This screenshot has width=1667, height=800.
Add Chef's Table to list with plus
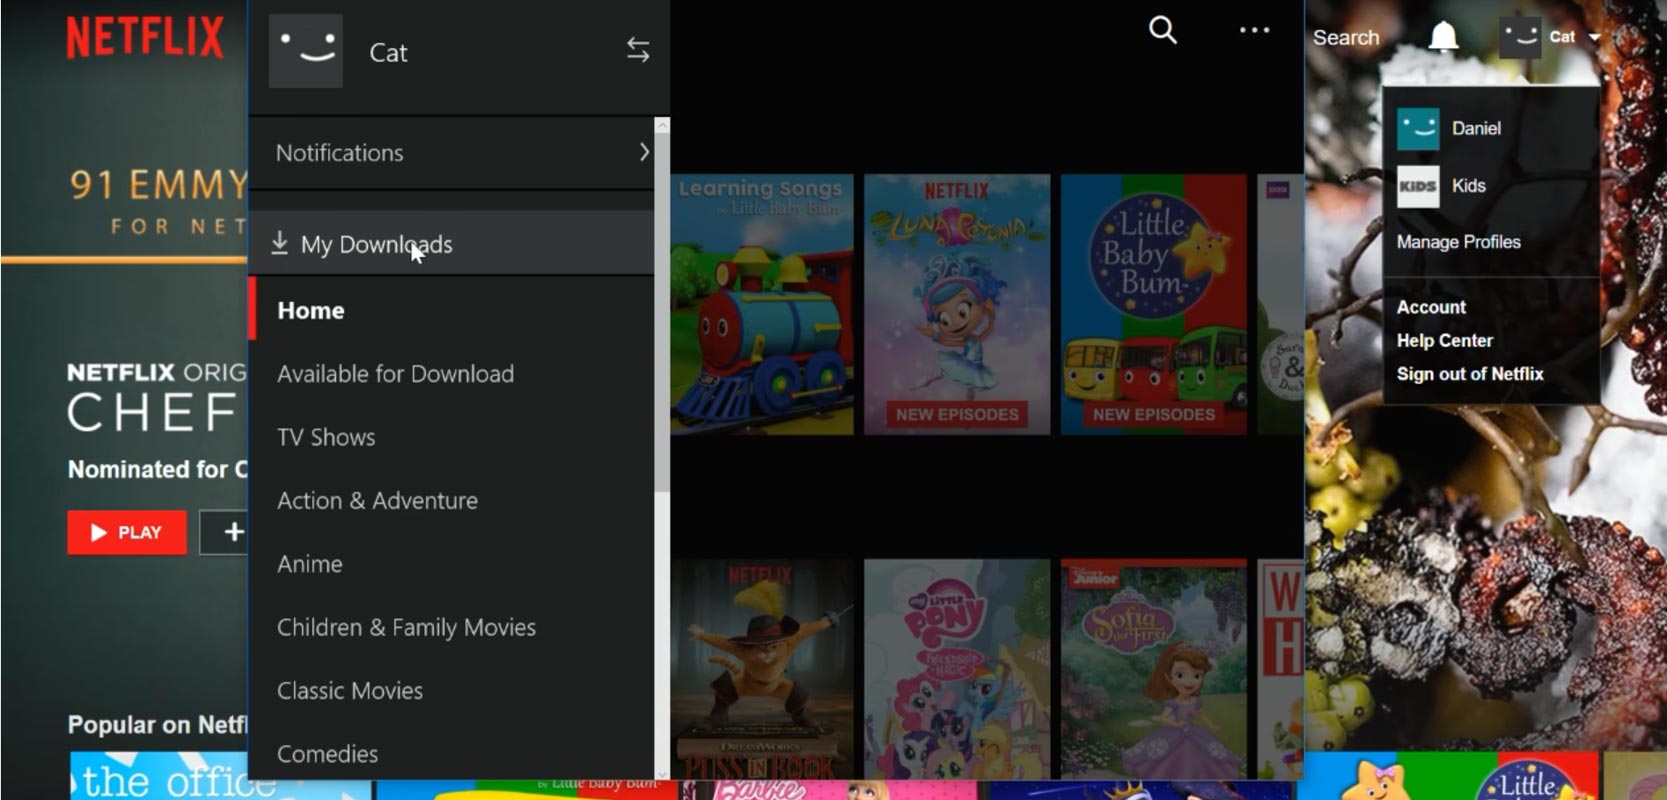226,532
